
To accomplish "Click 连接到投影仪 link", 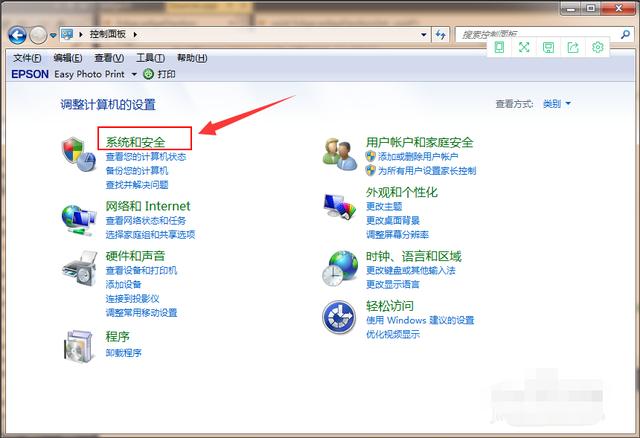I will coord(132,298).
